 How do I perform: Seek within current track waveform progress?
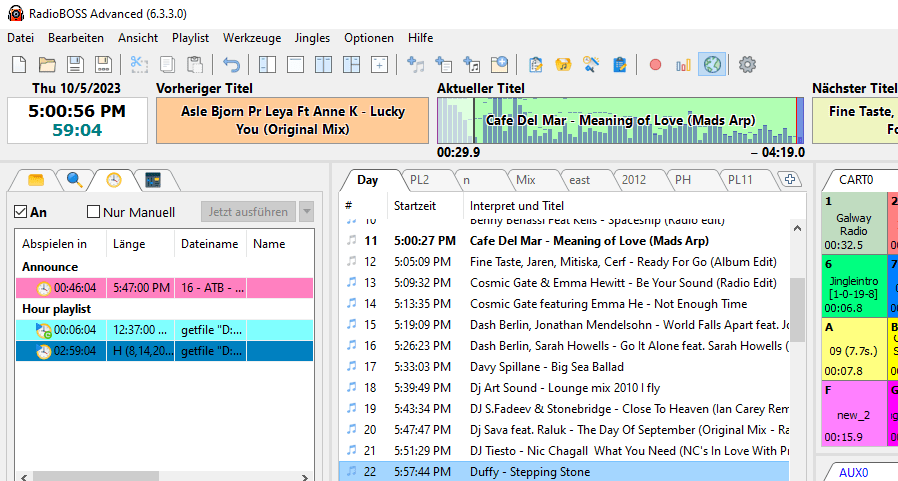point(620,120)
